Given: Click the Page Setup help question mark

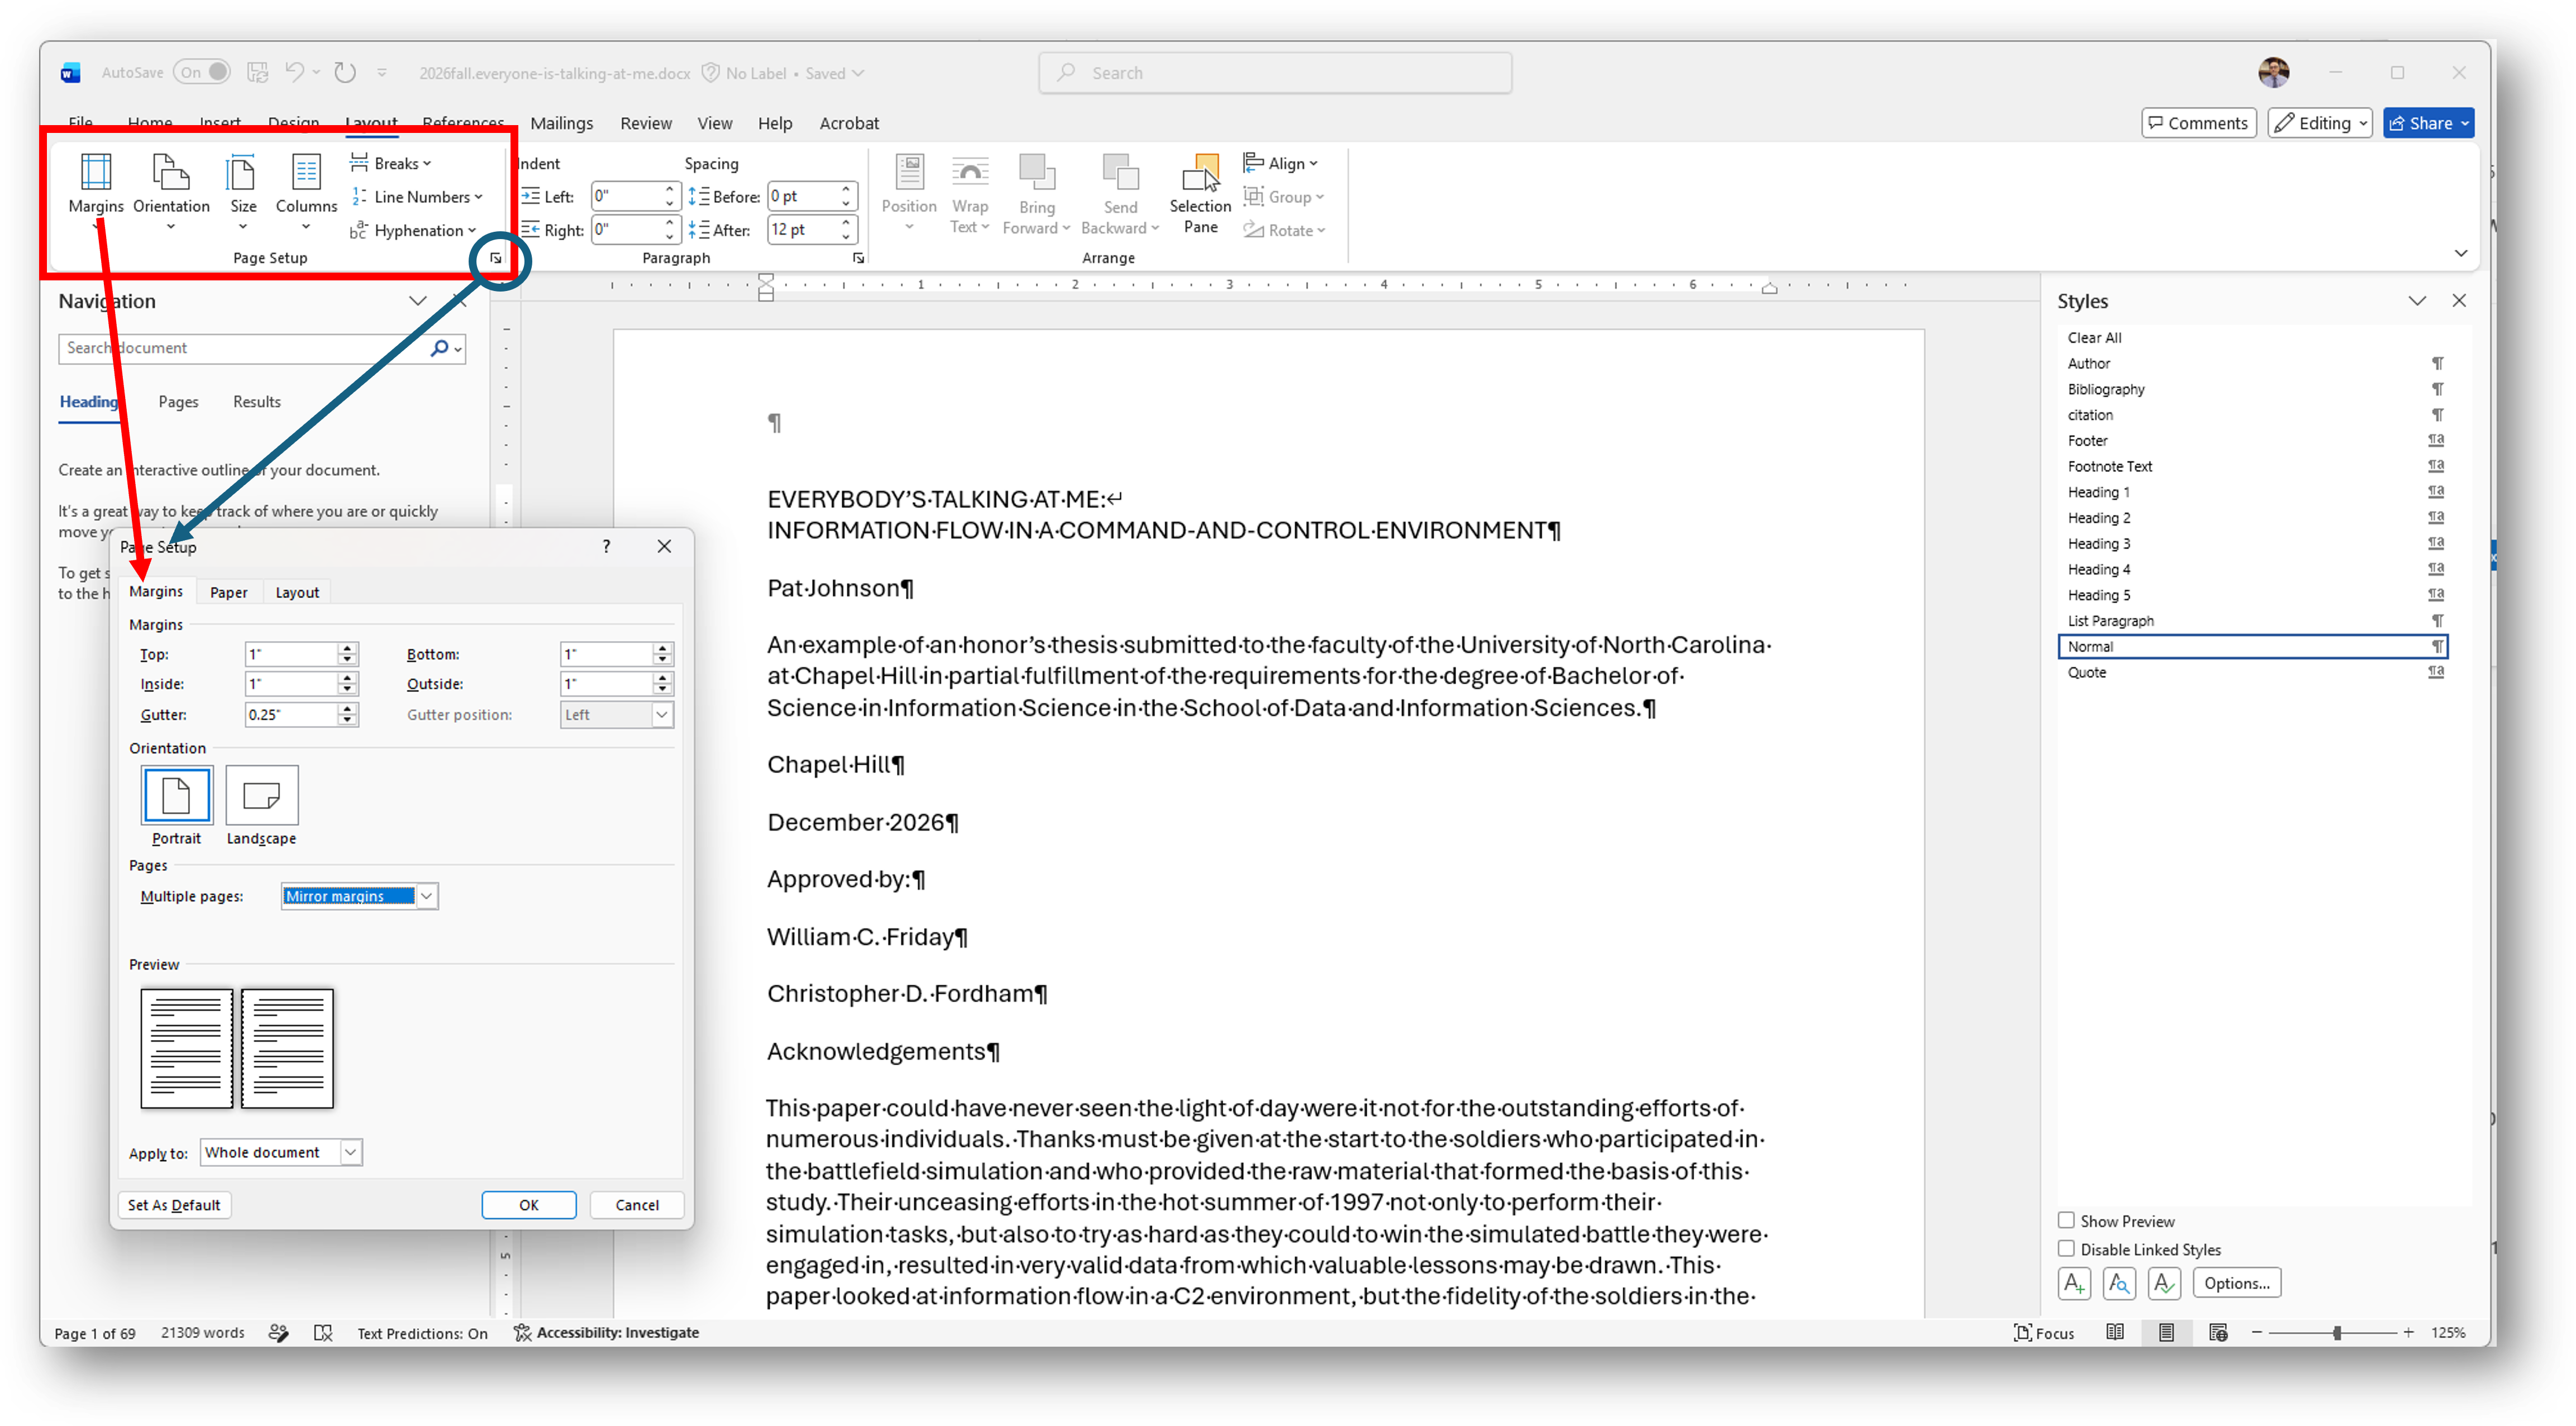Looking at the screenshot, I should pos(606,546).
